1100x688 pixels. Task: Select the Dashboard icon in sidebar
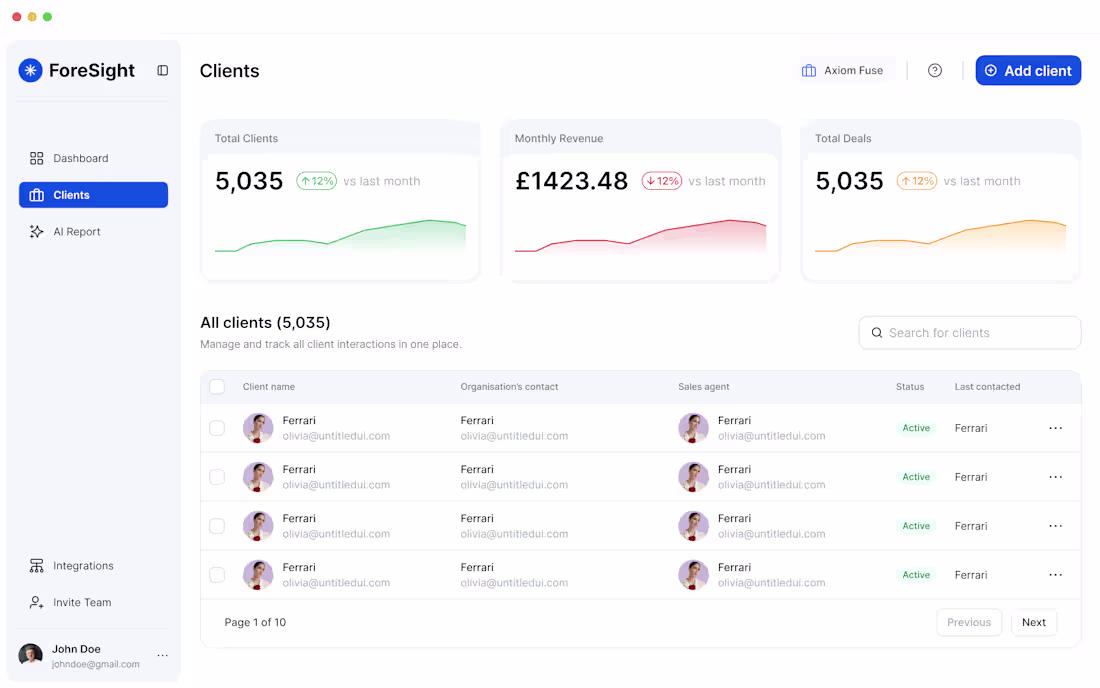point(38,158)
